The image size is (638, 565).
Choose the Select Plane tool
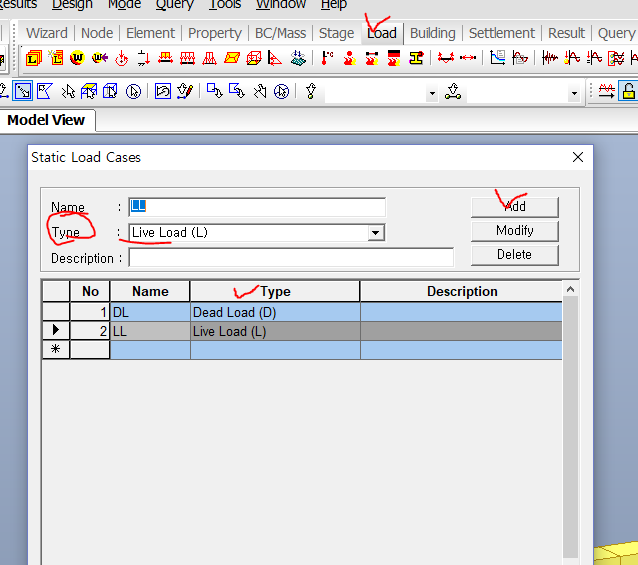[x=89, y=91]
